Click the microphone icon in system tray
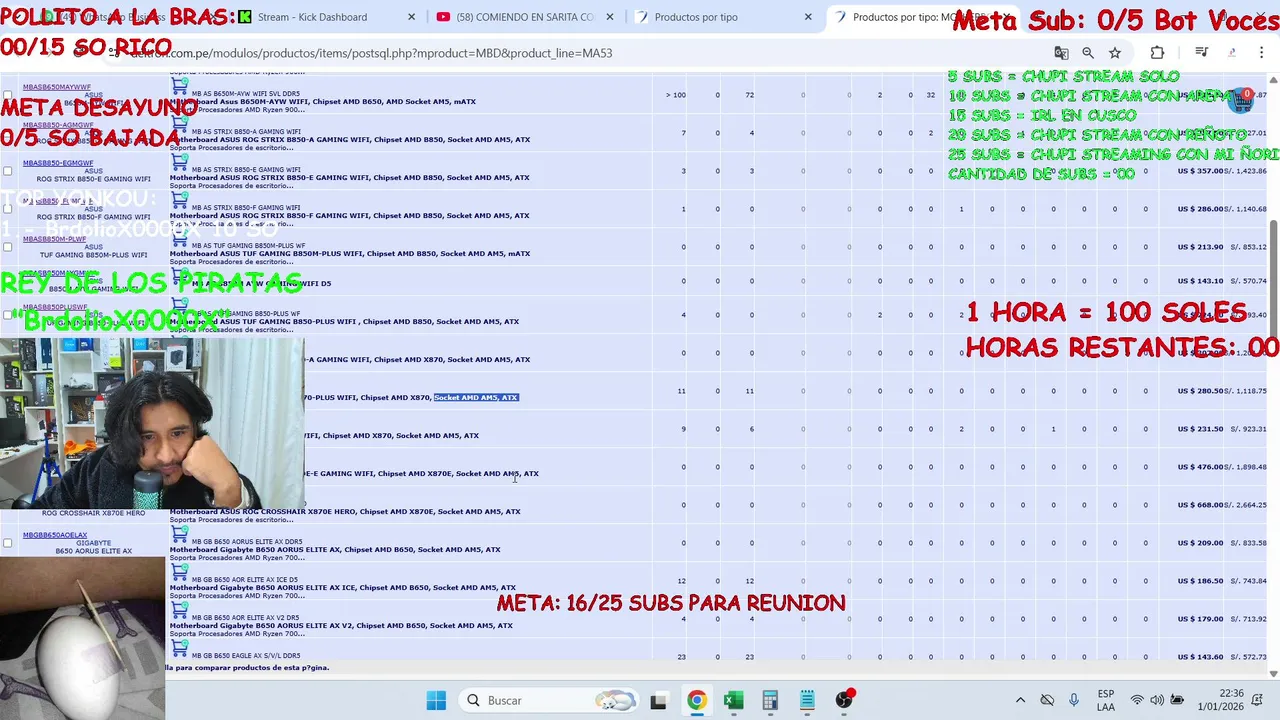The height and width of the screenshot is (720, 1280). (x=1074, y=700)
